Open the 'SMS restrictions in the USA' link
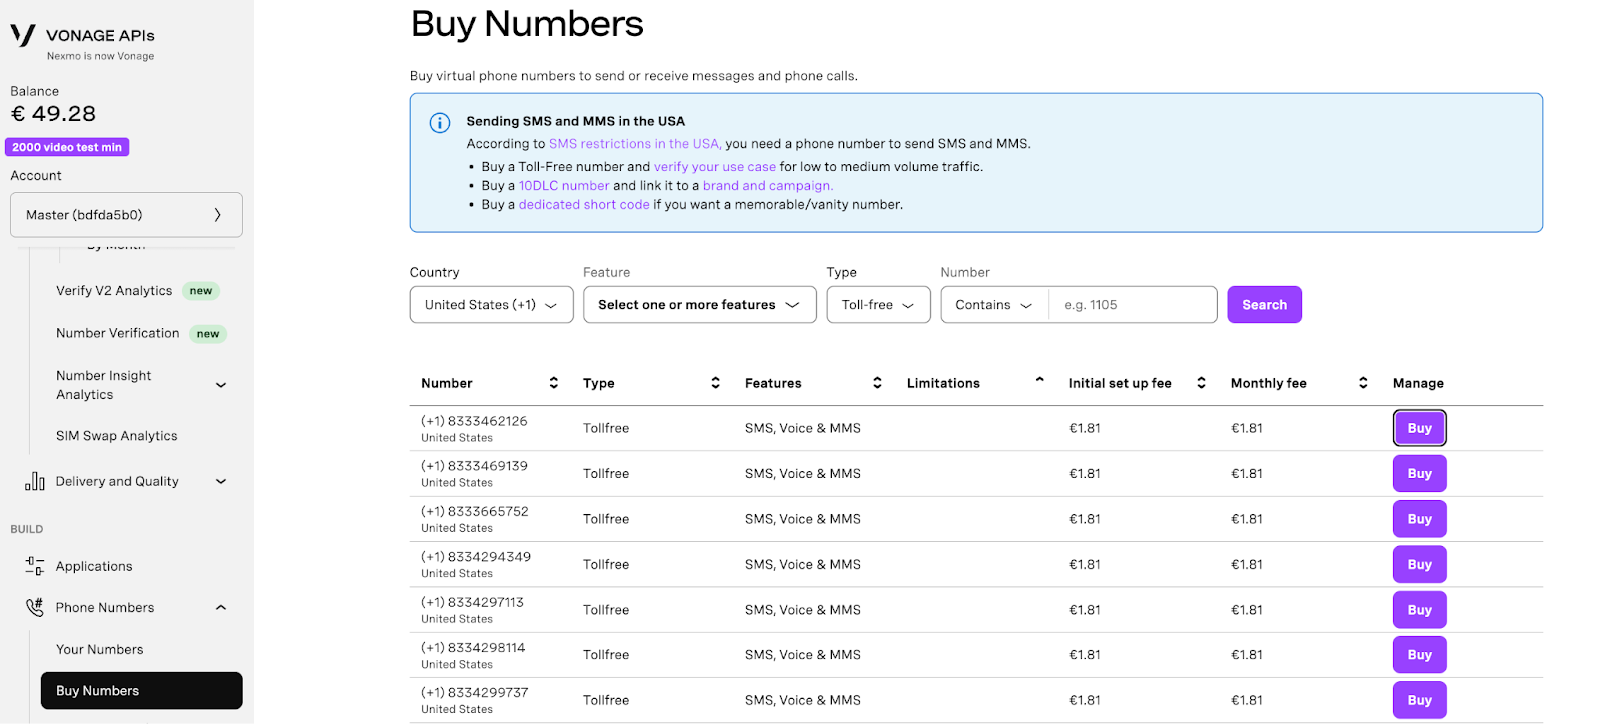The height and width of the screenshot is (724, 1600). tap(634, 144)
